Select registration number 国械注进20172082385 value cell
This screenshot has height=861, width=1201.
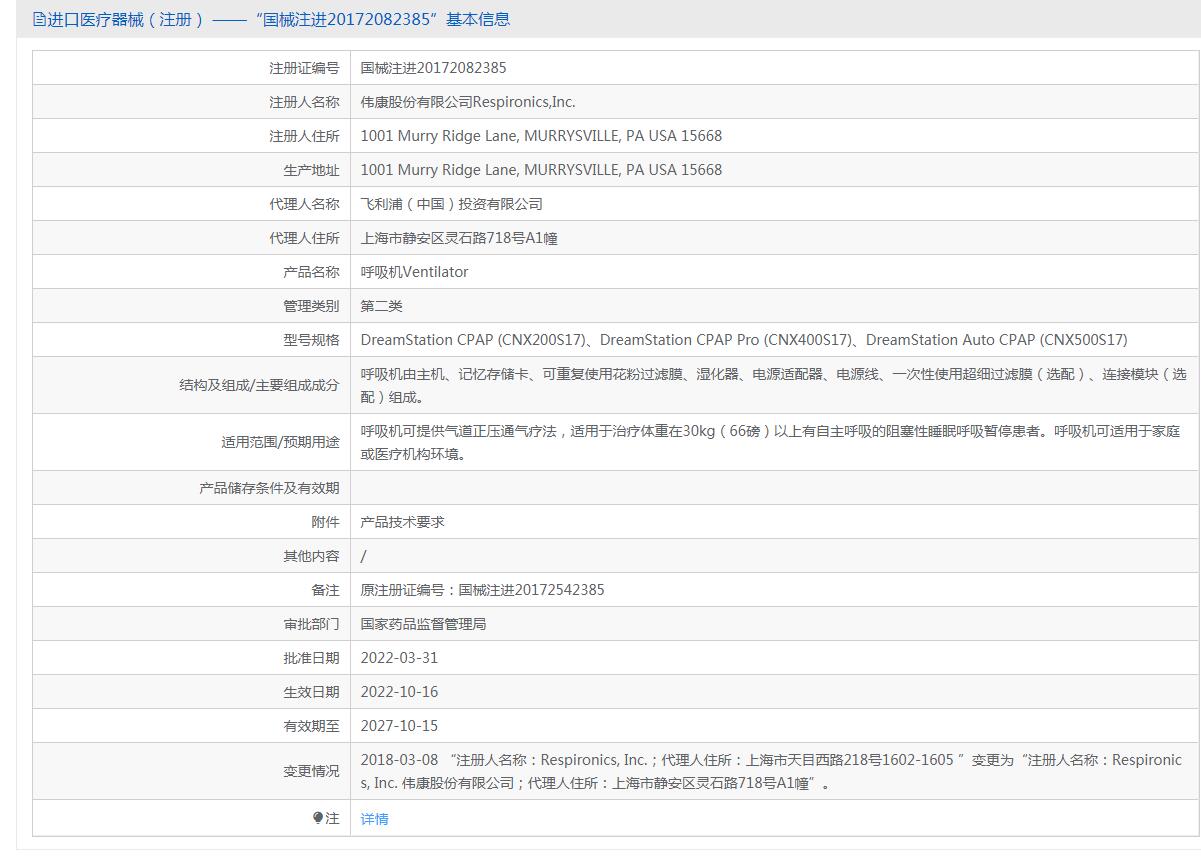click(x=433, y=68)
